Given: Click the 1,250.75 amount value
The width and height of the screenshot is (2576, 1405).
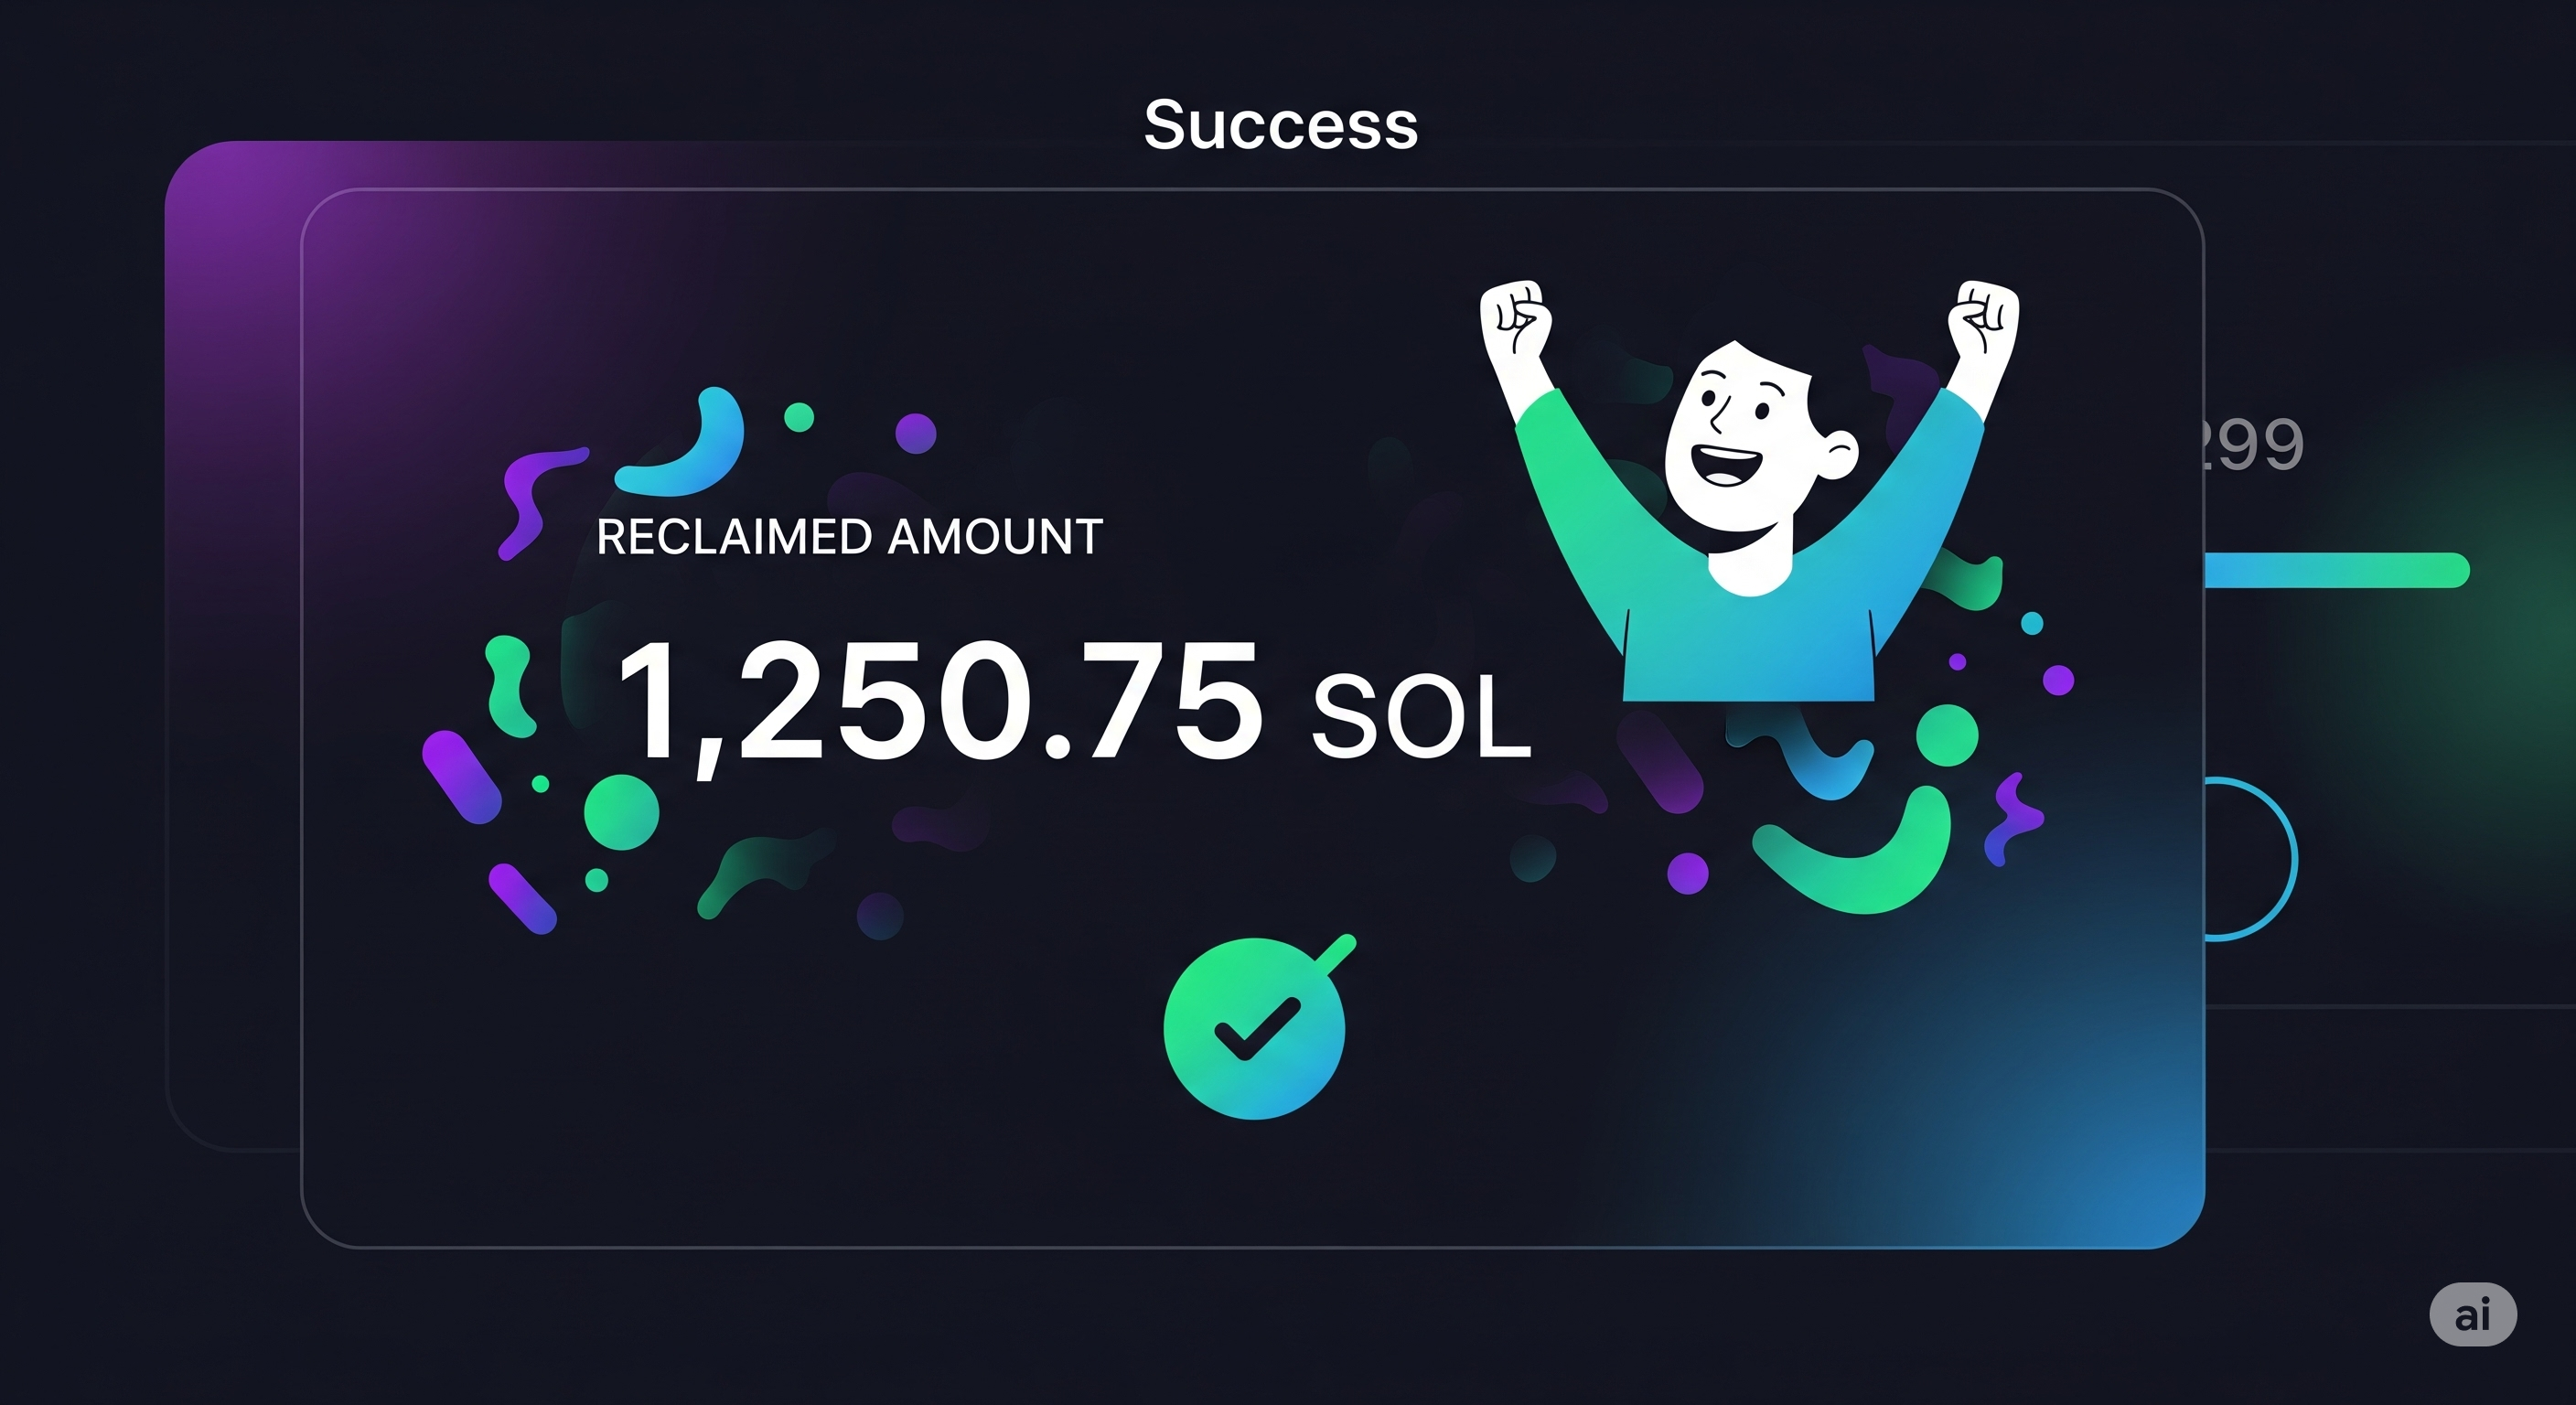Looking at the screenshot, I should pos(939,701).
